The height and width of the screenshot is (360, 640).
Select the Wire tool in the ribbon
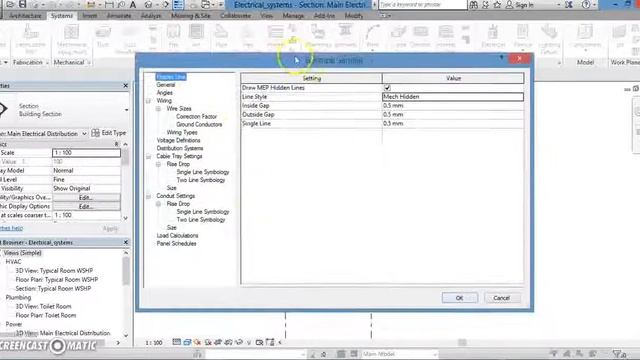coord(372,36)
